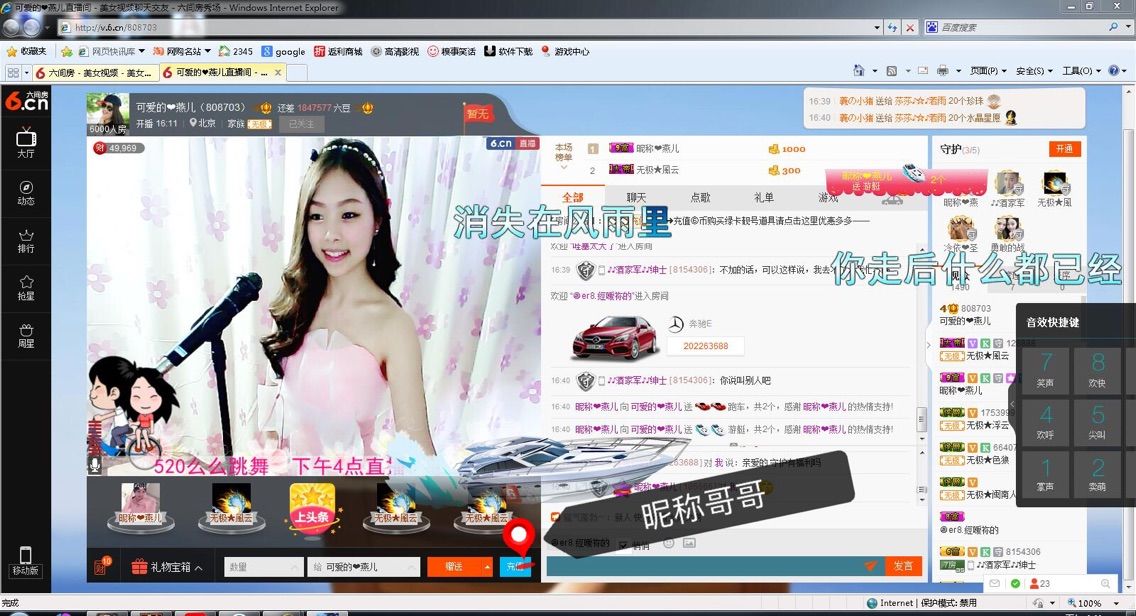Click the print icon in command bar
Screen dimensions: 1136x616
pyautogui.click(x=943, y=71)
